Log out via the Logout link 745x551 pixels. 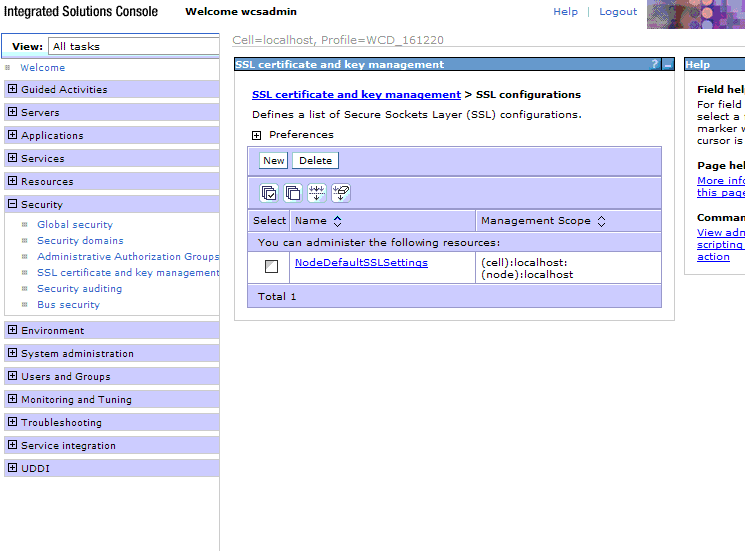[618, 12]
